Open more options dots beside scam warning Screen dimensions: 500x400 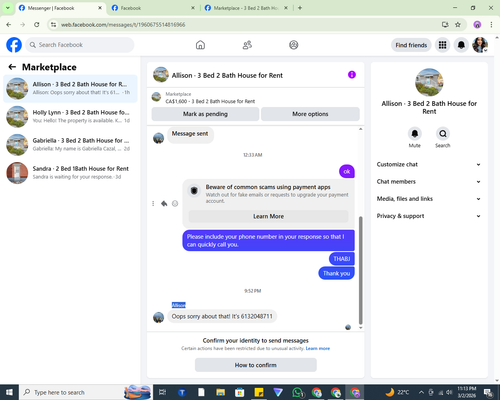153,203
